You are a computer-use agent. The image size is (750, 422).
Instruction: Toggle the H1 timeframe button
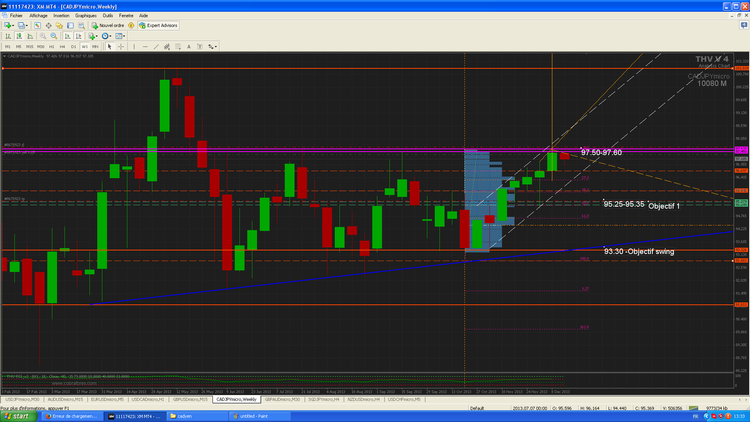(52, 46)
